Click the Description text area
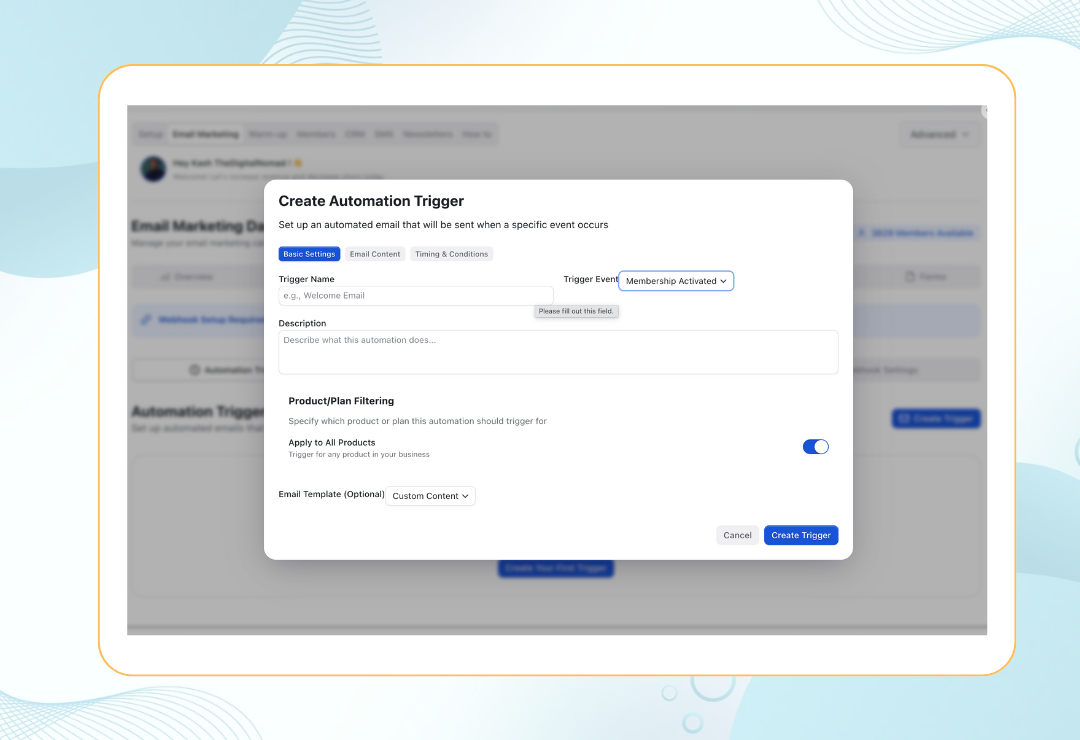This screenshot has height=740, width=1080. coord(558,352)
